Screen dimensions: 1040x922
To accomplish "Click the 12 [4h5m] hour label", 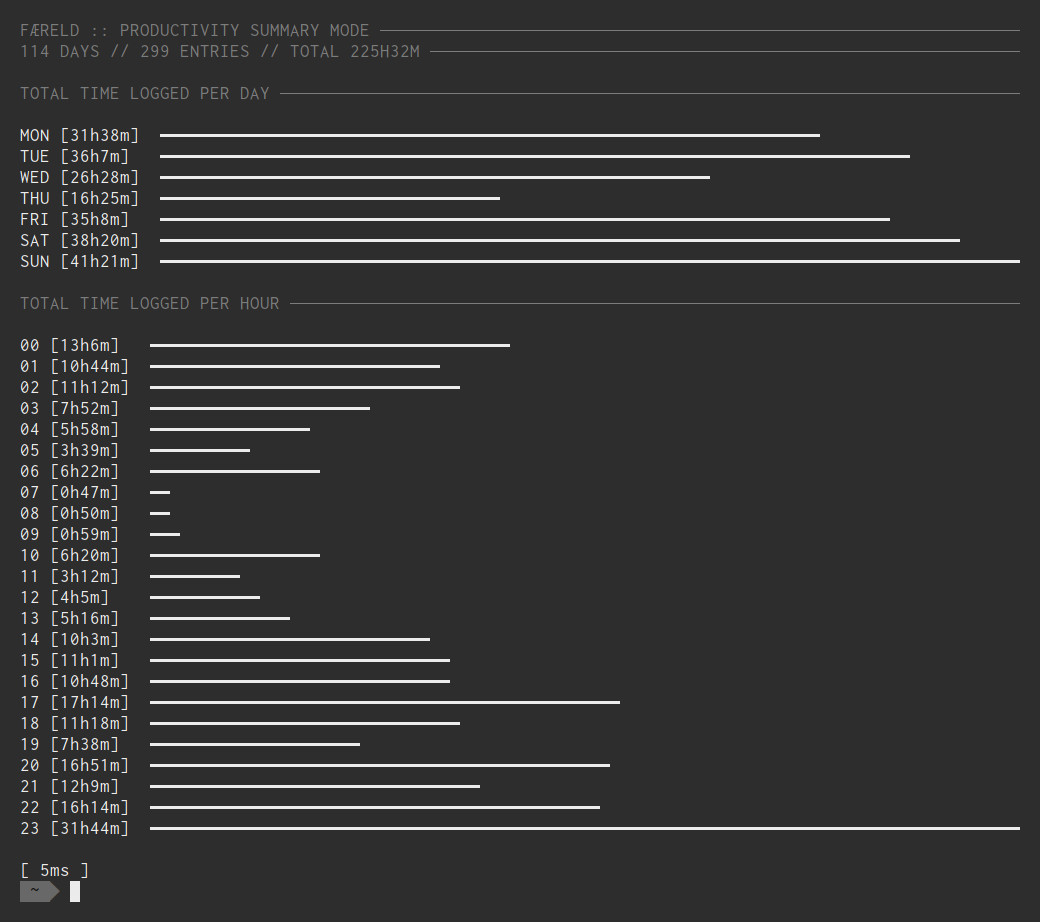I will 64,598.
